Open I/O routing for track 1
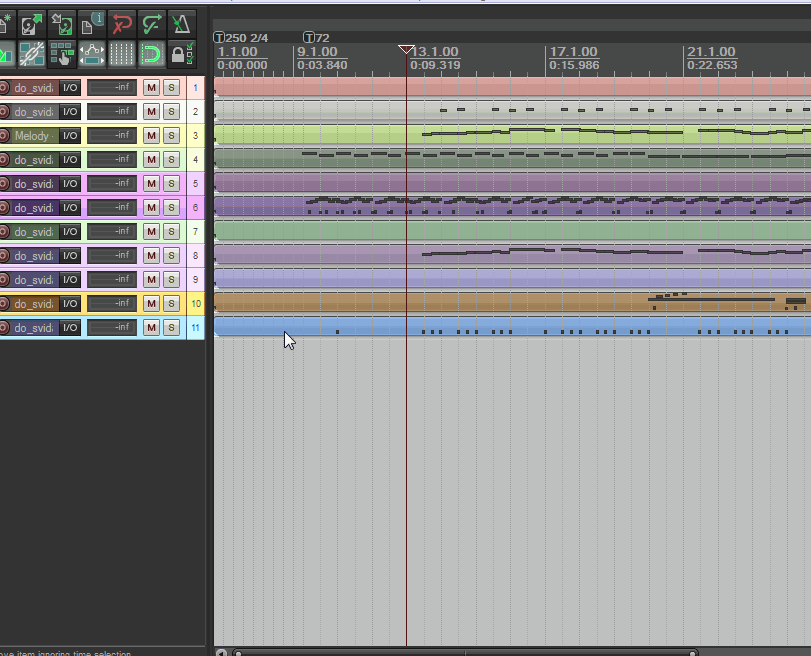Viewport: 811px width, 656px height. click(x=70, y=87)
